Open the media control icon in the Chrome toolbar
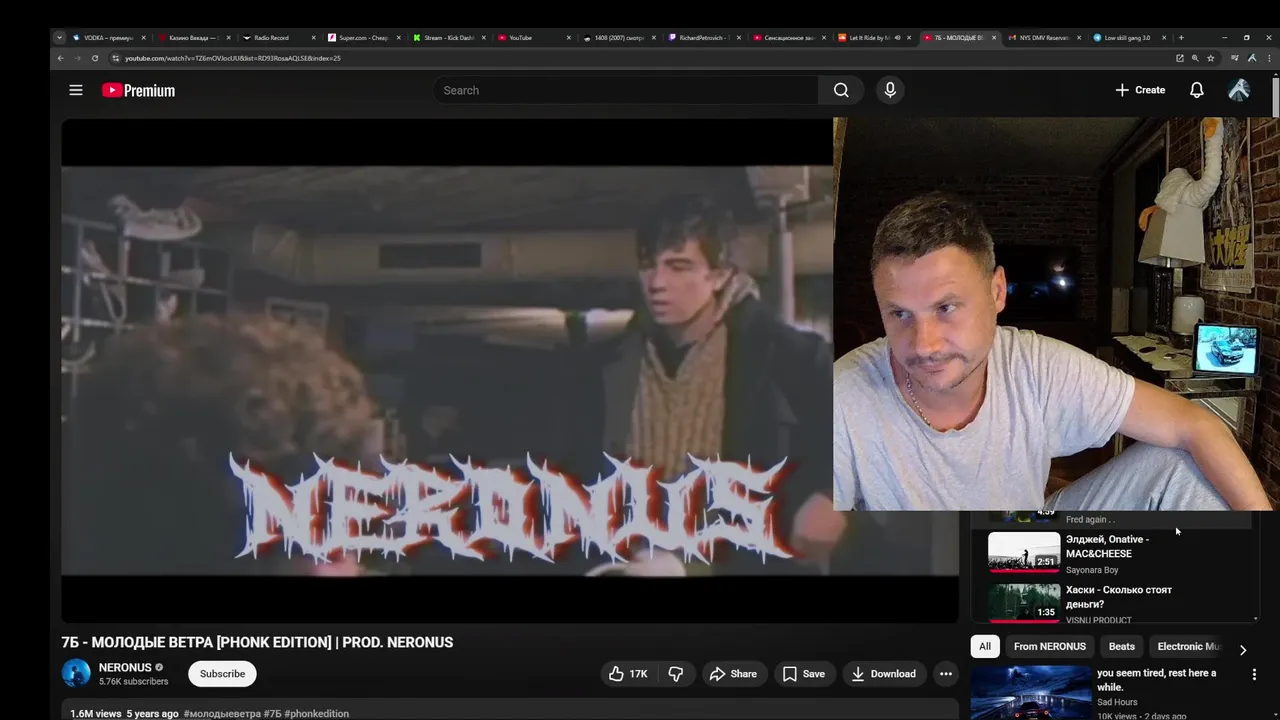Viewport: 1280px width, 720px height. click(x=1235, y=58)
